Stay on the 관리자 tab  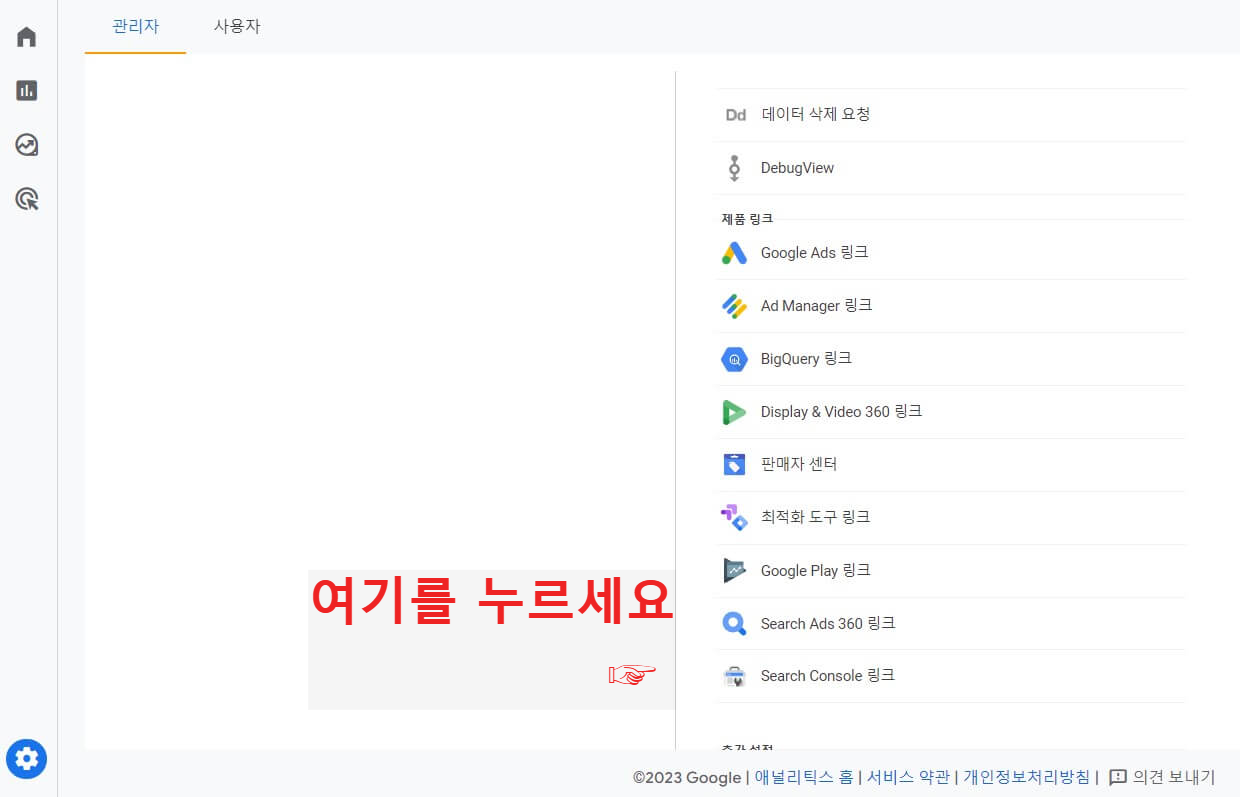(134, 27)
